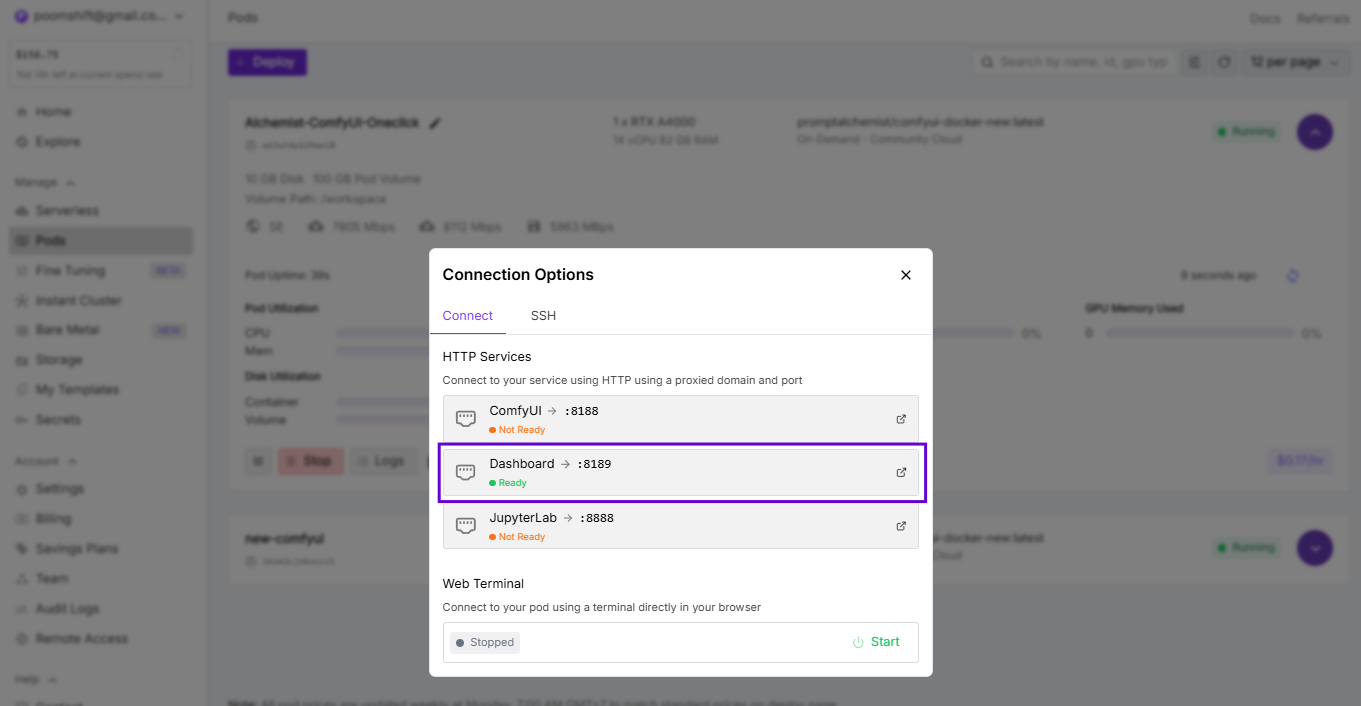Open the pod menu icon beside Stop
Screen dimensions: 1361x706
(258, 461)
